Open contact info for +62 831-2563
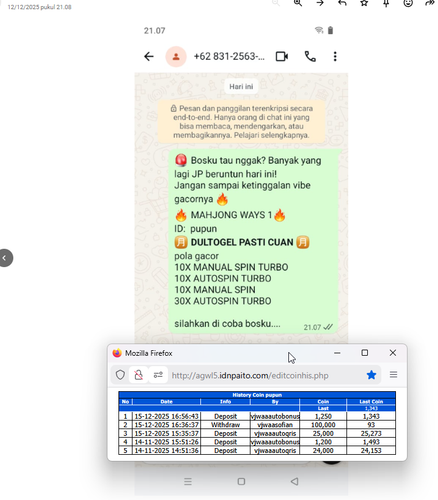The height and width of the screenshot is (500, 438). (229, 56)
